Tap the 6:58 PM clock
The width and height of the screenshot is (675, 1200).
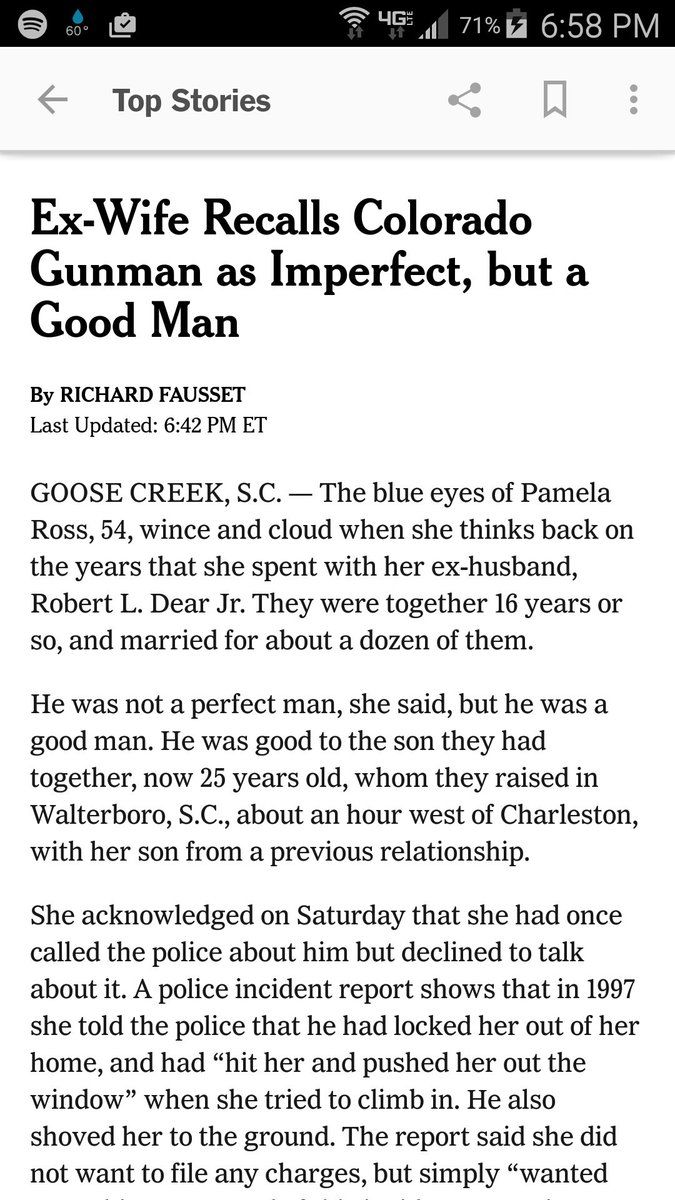tap(600, 24)
